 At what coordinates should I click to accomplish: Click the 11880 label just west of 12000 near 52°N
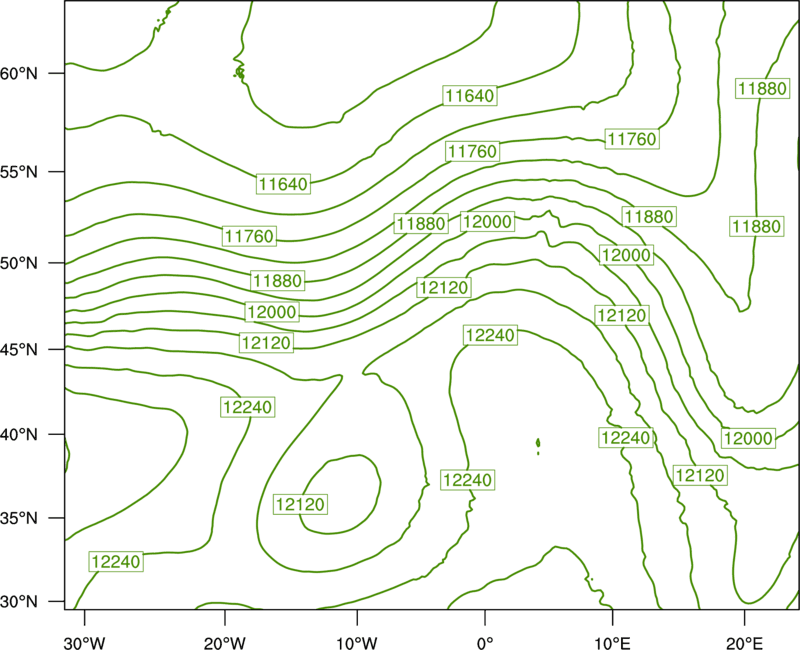click(421, 223)
